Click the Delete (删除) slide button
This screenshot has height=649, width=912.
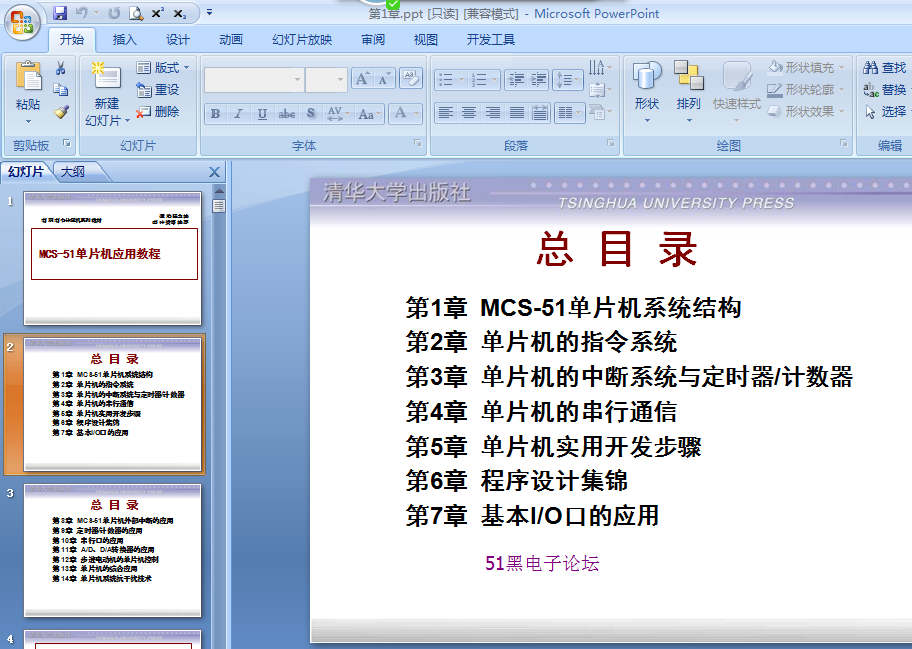[158, 112]
